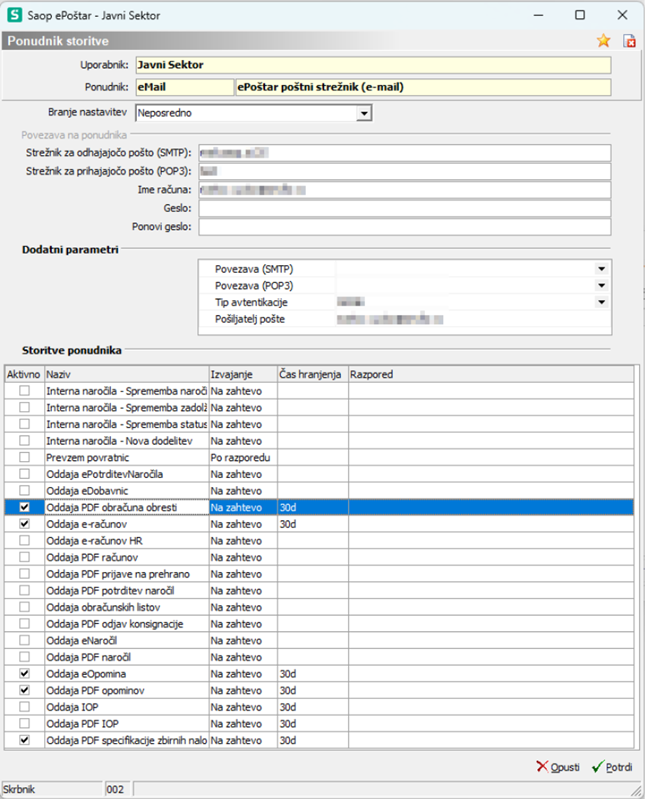Click the Geslo password field
This screenshot has height=799, width=645.
tap(405, 208)
